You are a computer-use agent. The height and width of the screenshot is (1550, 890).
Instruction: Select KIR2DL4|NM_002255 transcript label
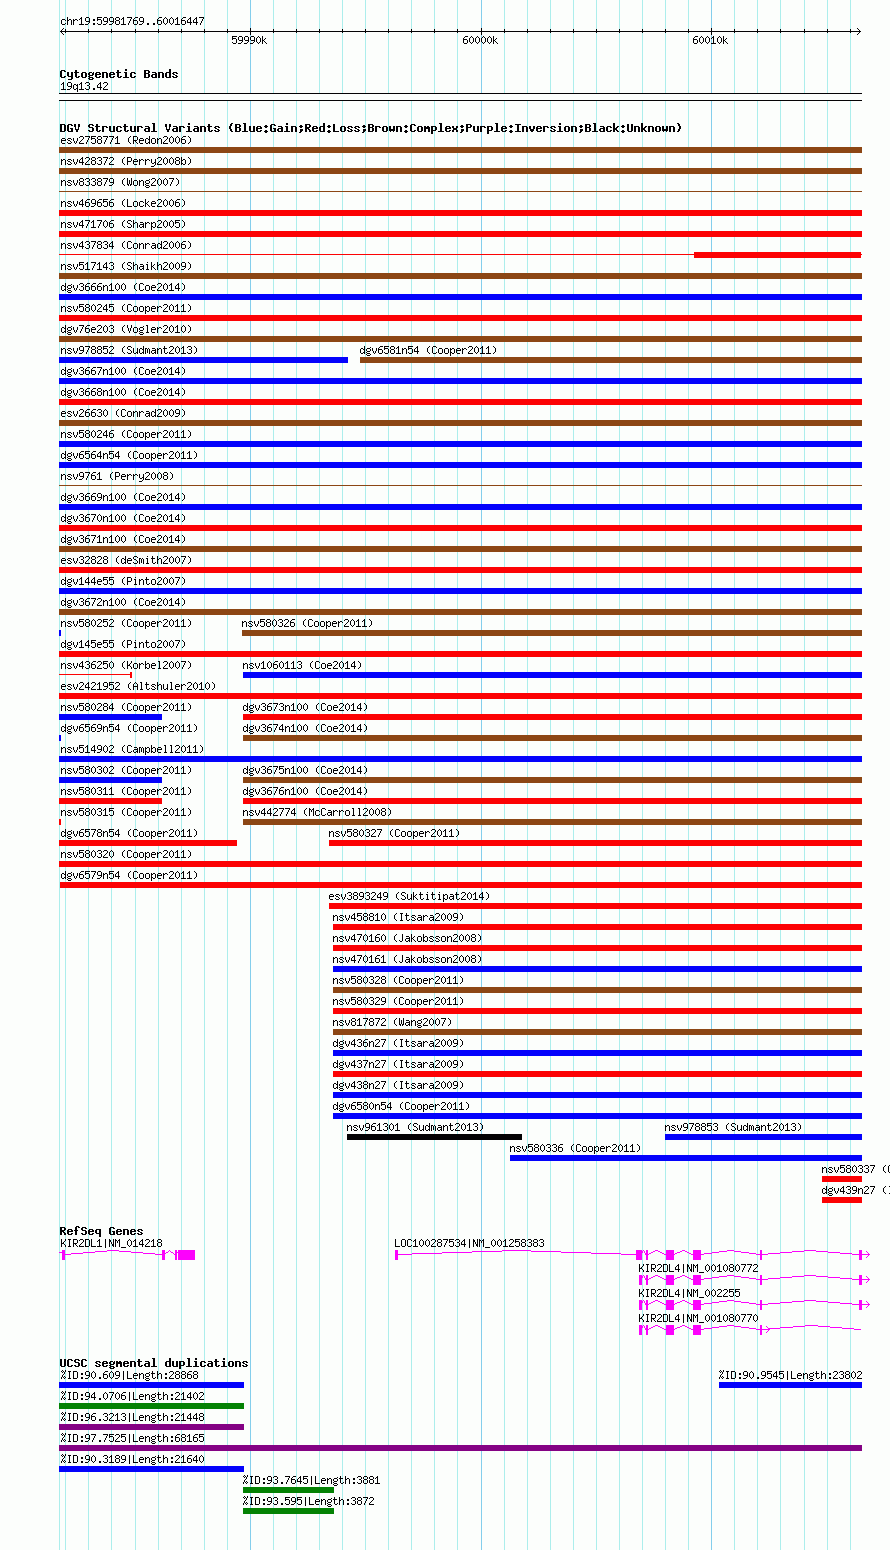(689, 1293)
